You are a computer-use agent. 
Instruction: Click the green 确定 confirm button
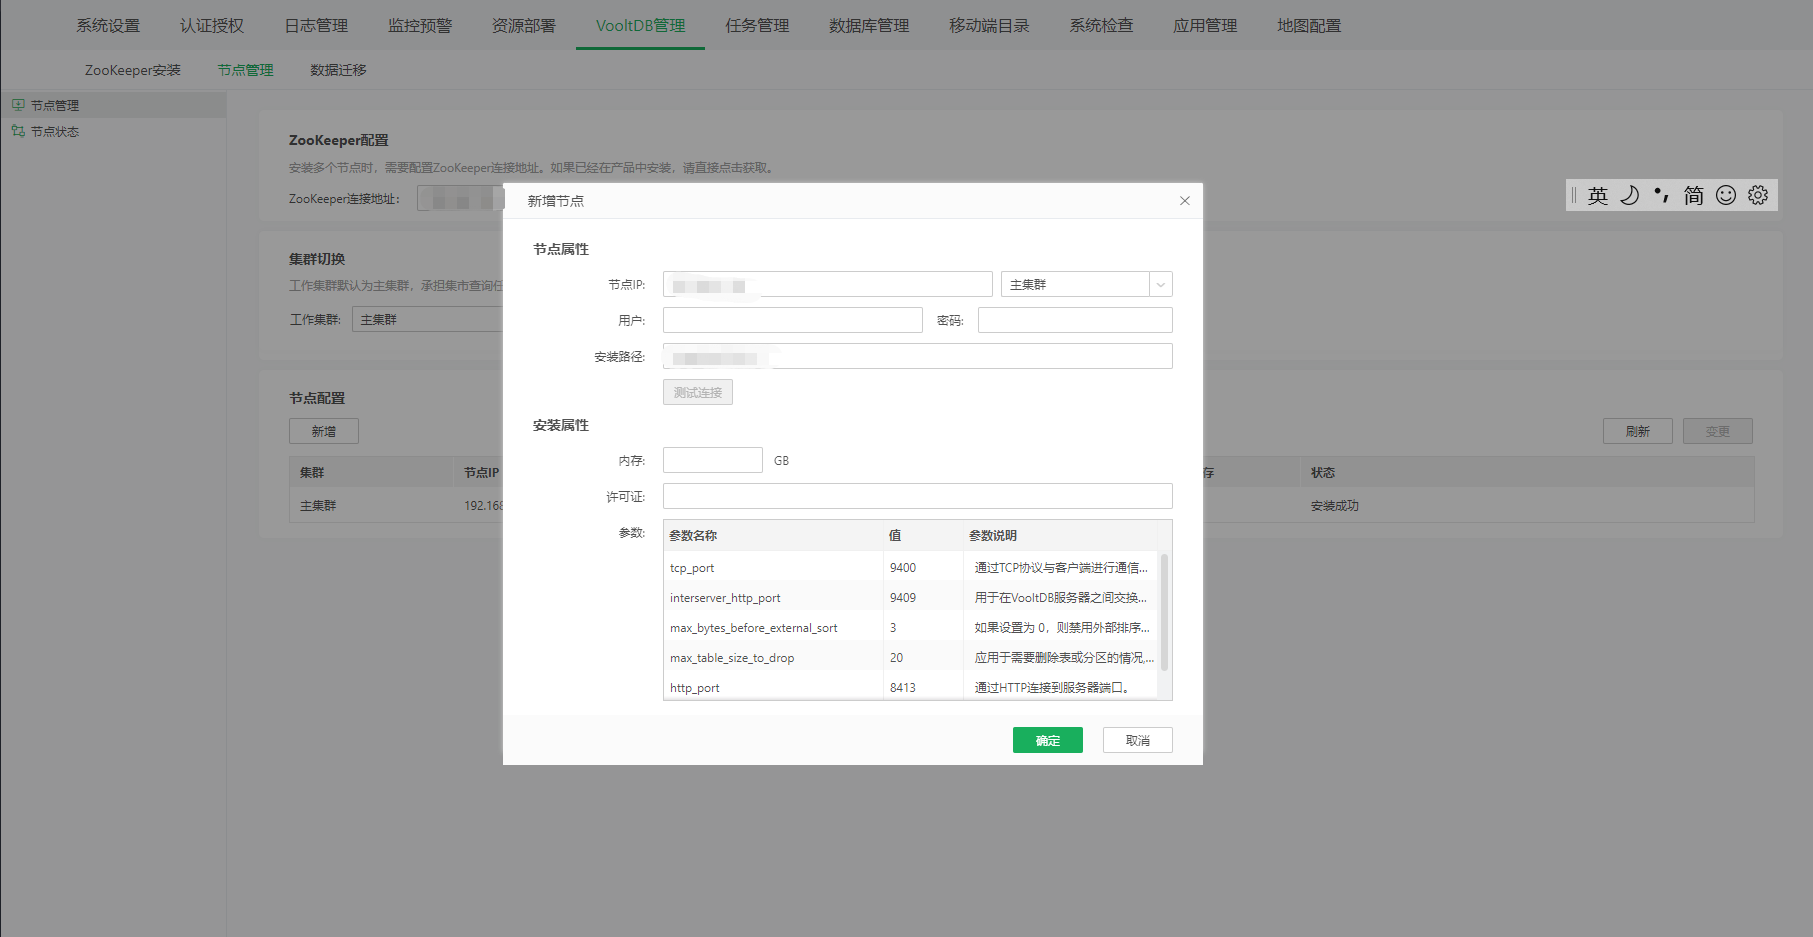tap(1047, 740)
